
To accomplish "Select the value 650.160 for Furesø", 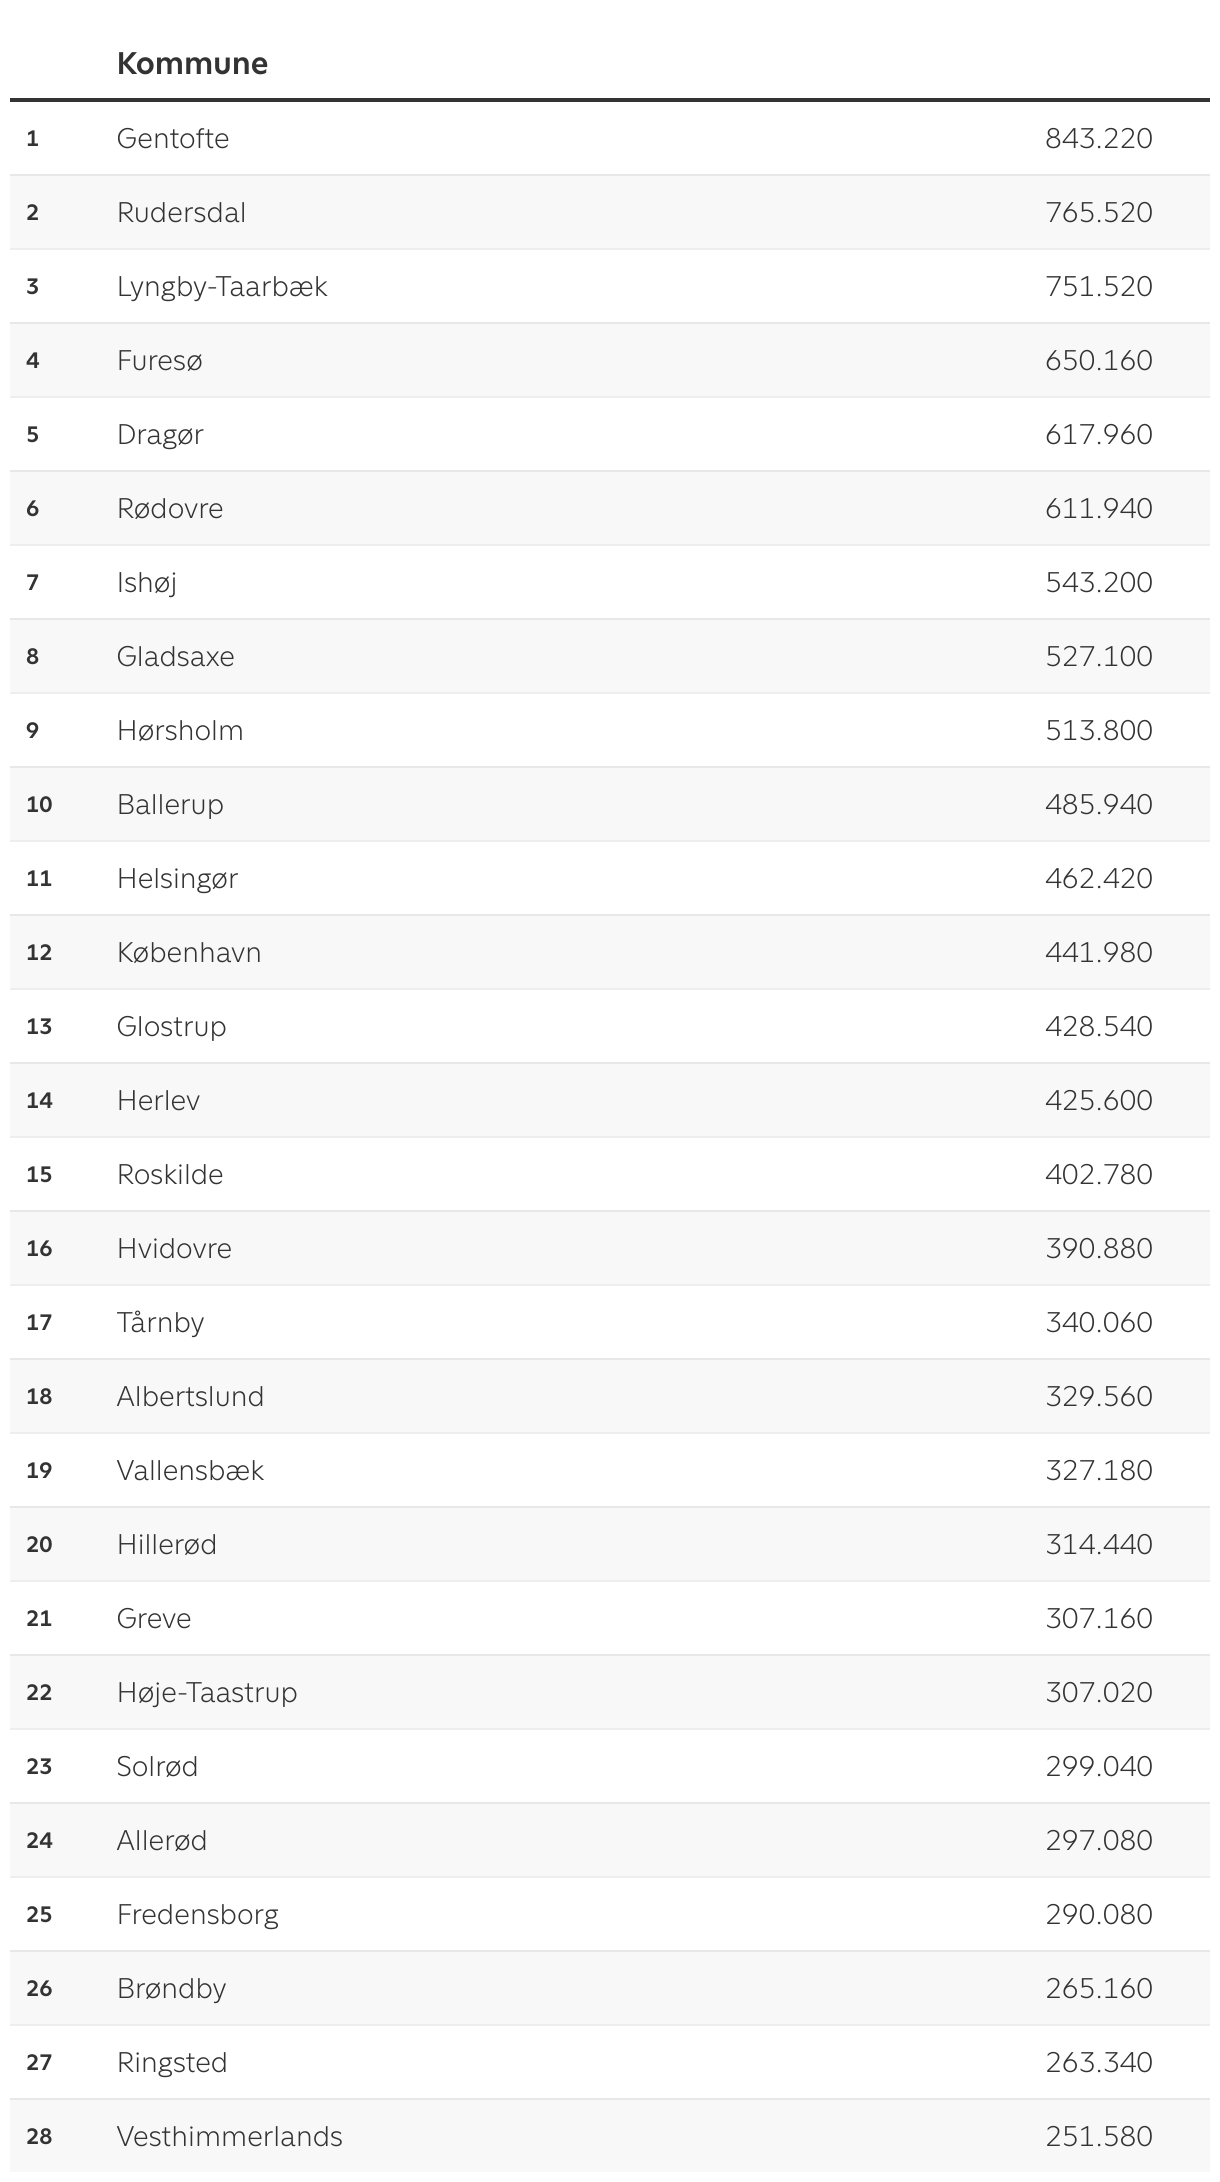I will tap(1098, 360).
